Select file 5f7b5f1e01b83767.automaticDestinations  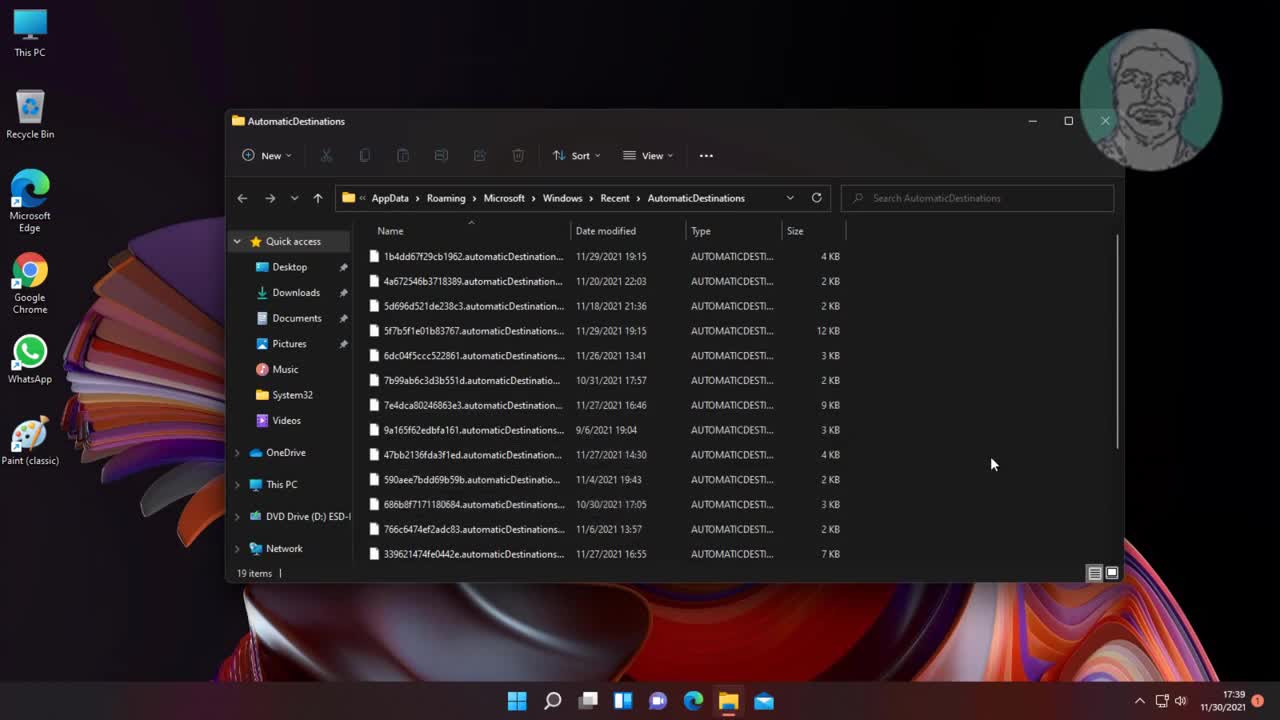pyautogui.click(x=473, y=331)
